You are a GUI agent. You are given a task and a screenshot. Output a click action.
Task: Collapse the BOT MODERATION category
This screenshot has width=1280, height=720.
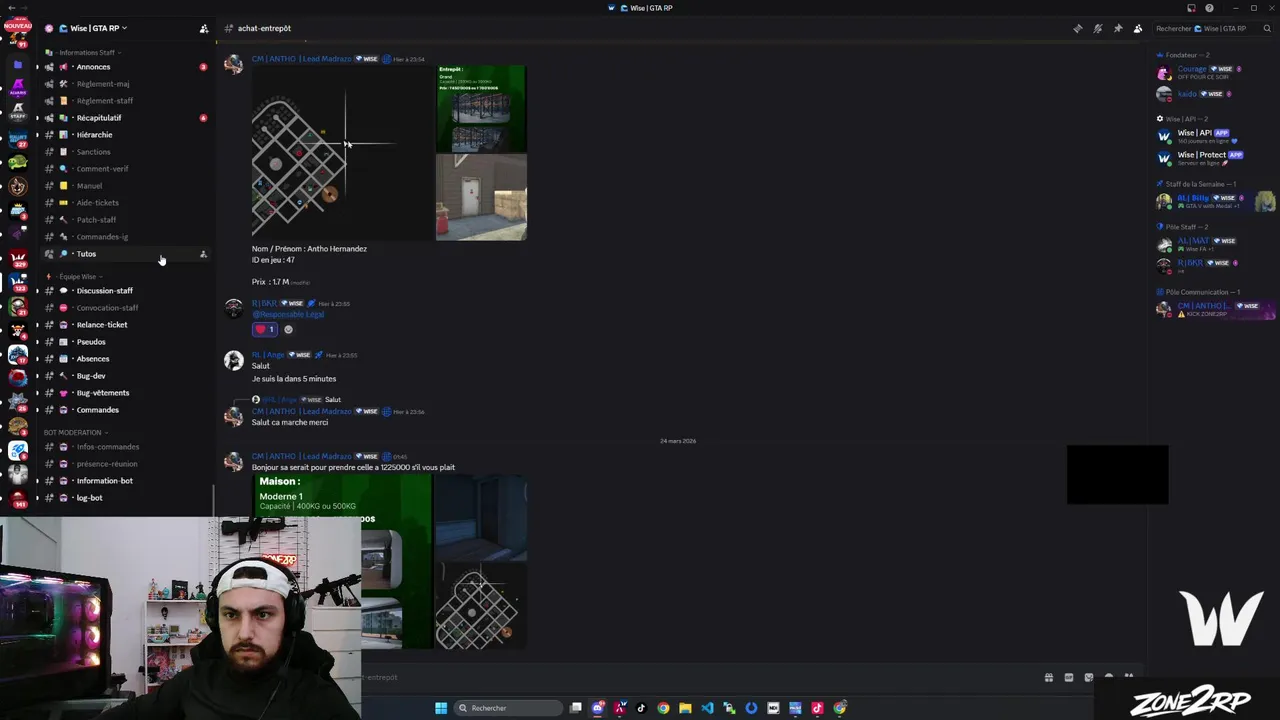click(x=75, y=432)
